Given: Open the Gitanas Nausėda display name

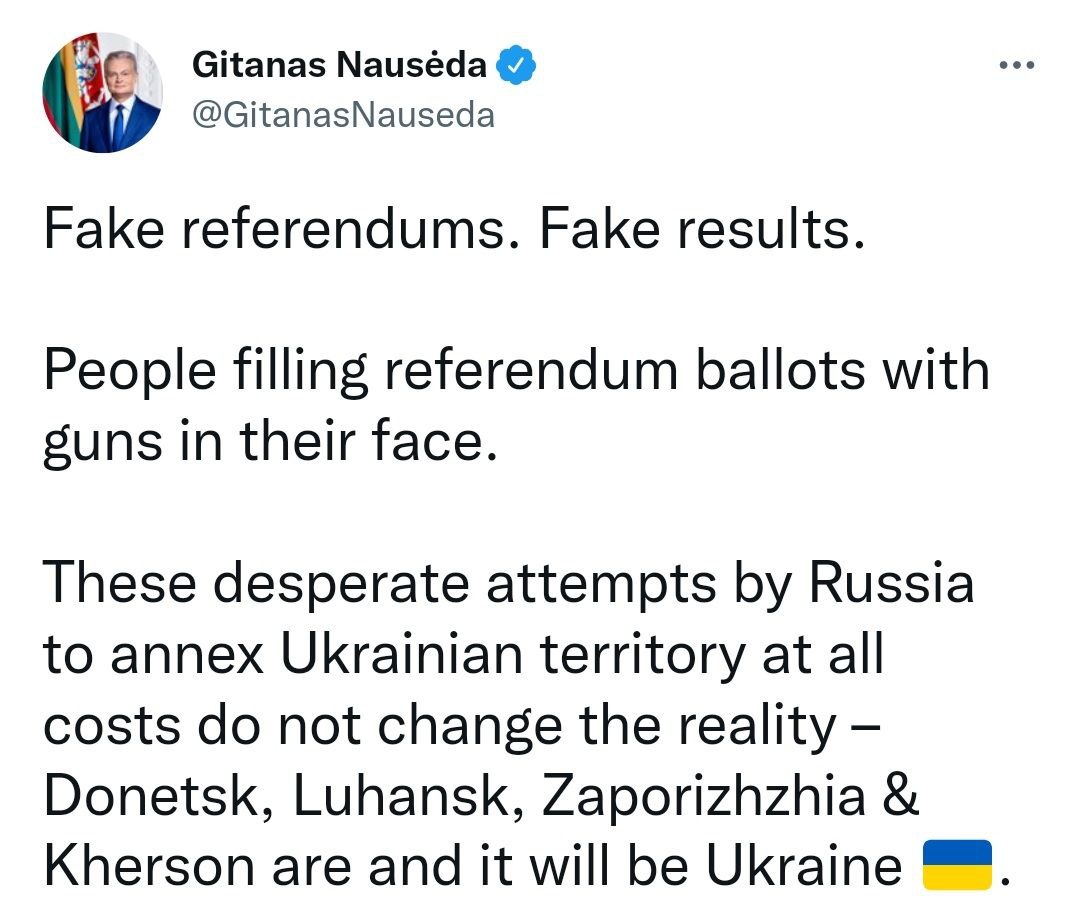Looking at the screenshot, I should (x=339, y=66).
